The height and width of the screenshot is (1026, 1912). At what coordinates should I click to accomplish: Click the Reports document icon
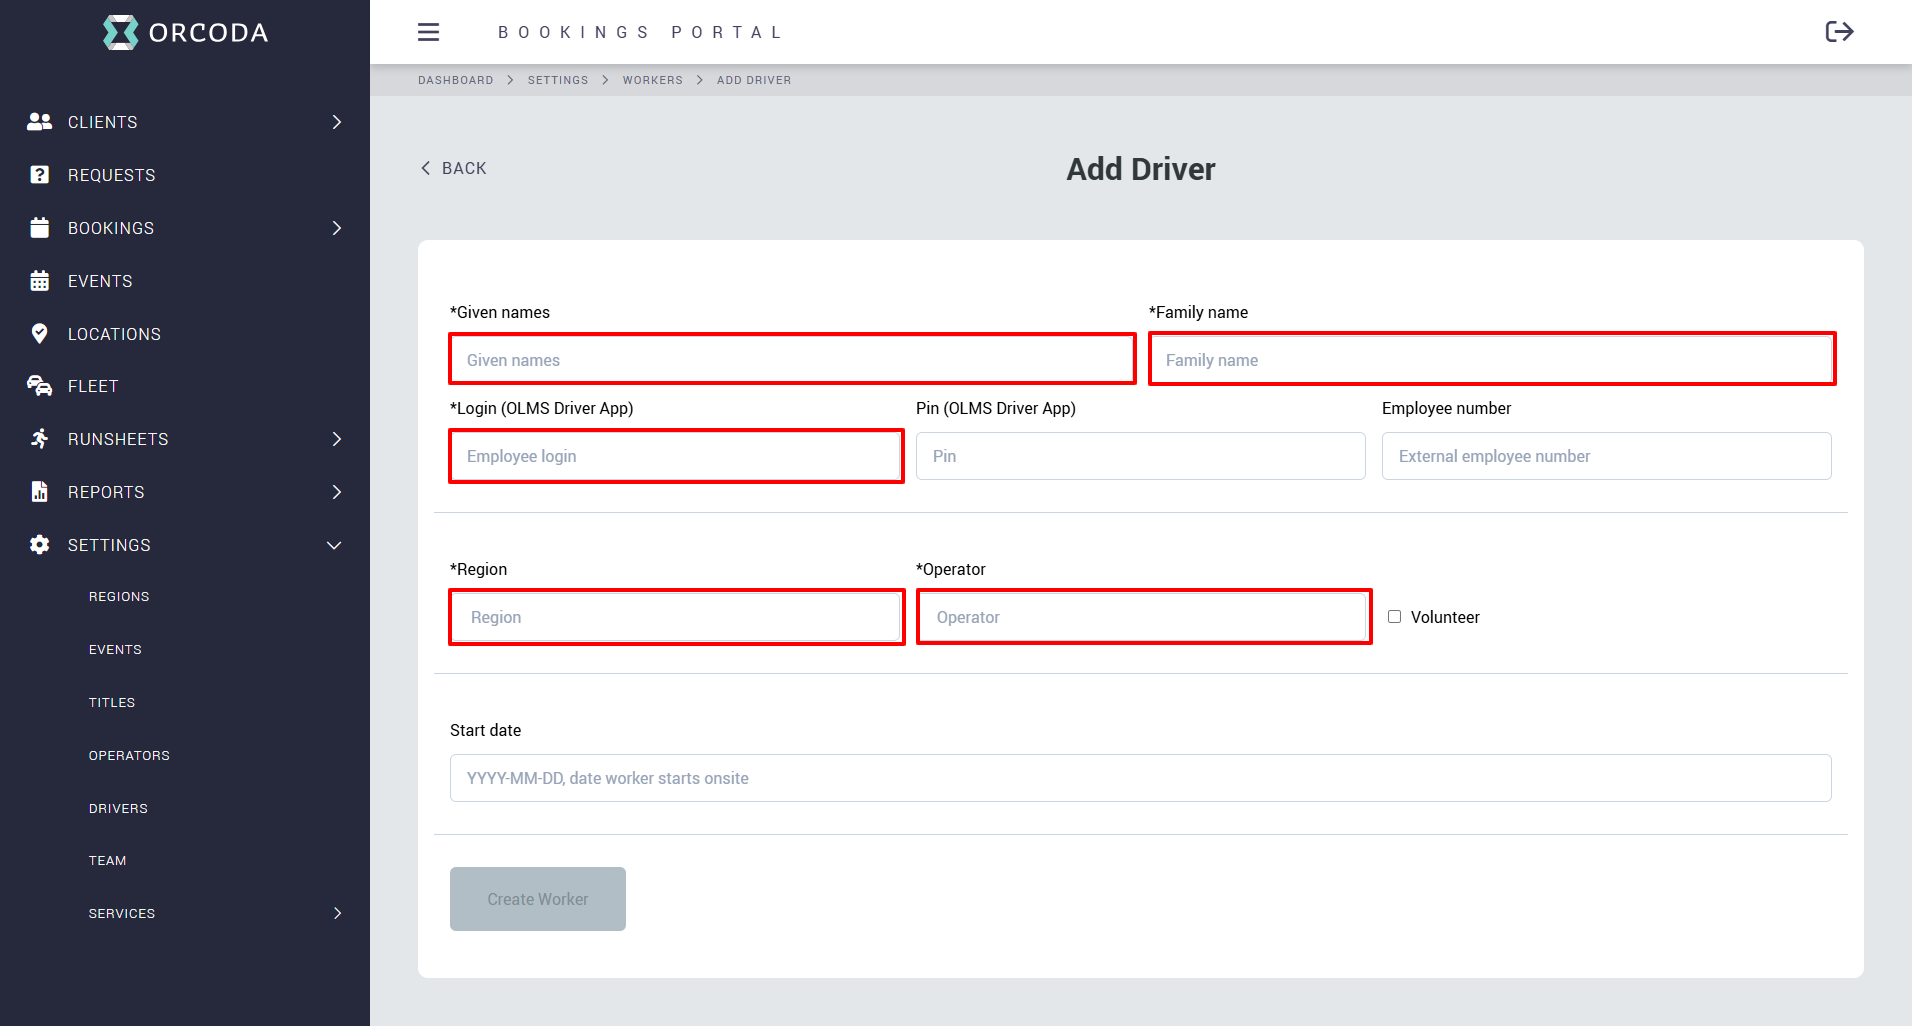click(39, 492)
